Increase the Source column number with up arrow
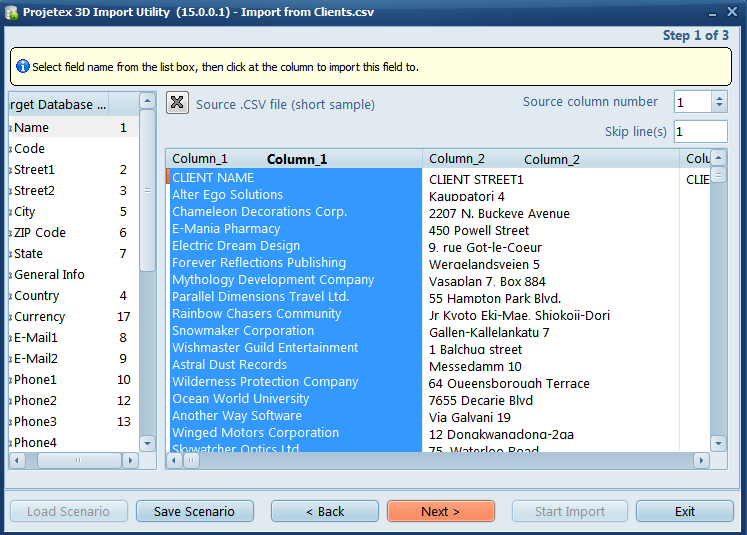The image size is (747, 535). 719,97
